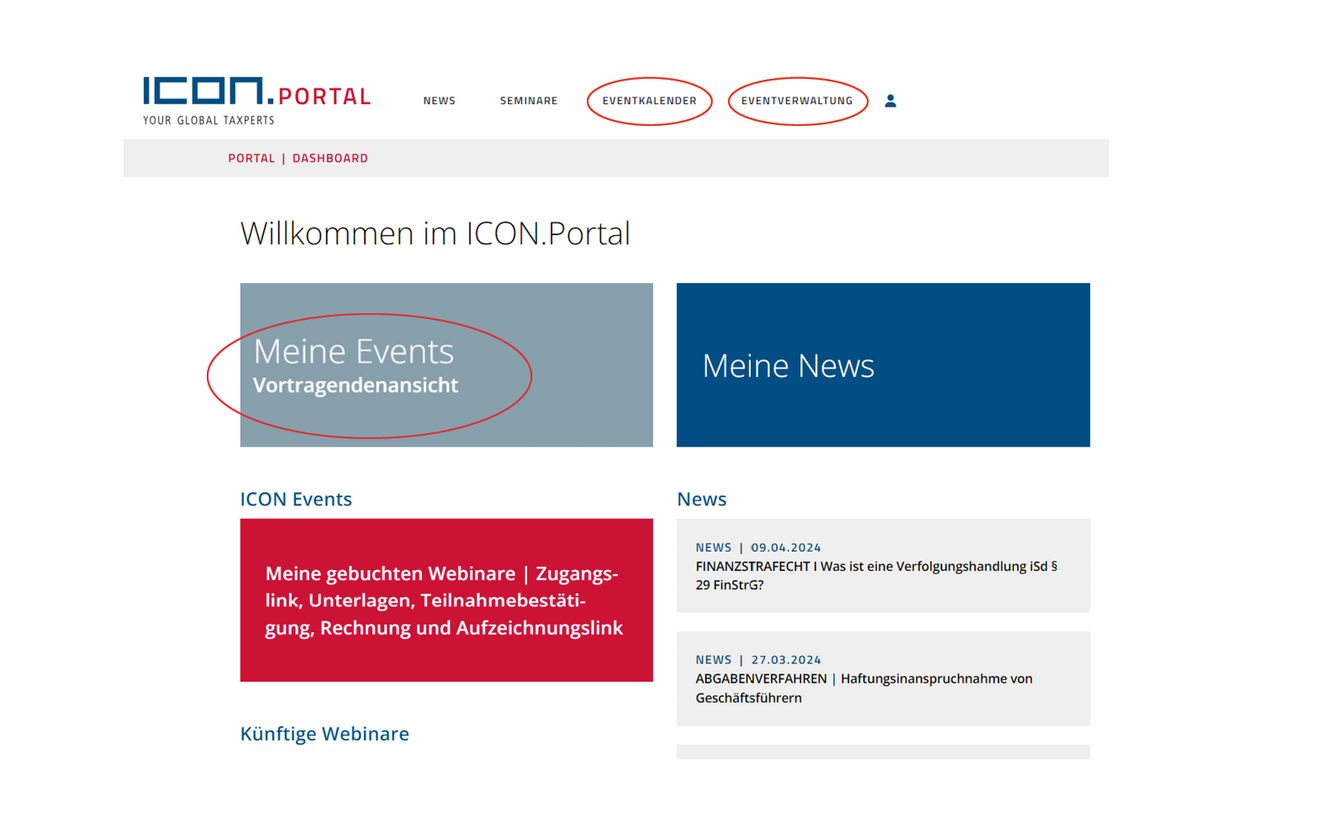The height and width of the screenshot is (822, 1340).
Task: Open EVENTKALENDER in the navigation
Action: click(649, 101)
